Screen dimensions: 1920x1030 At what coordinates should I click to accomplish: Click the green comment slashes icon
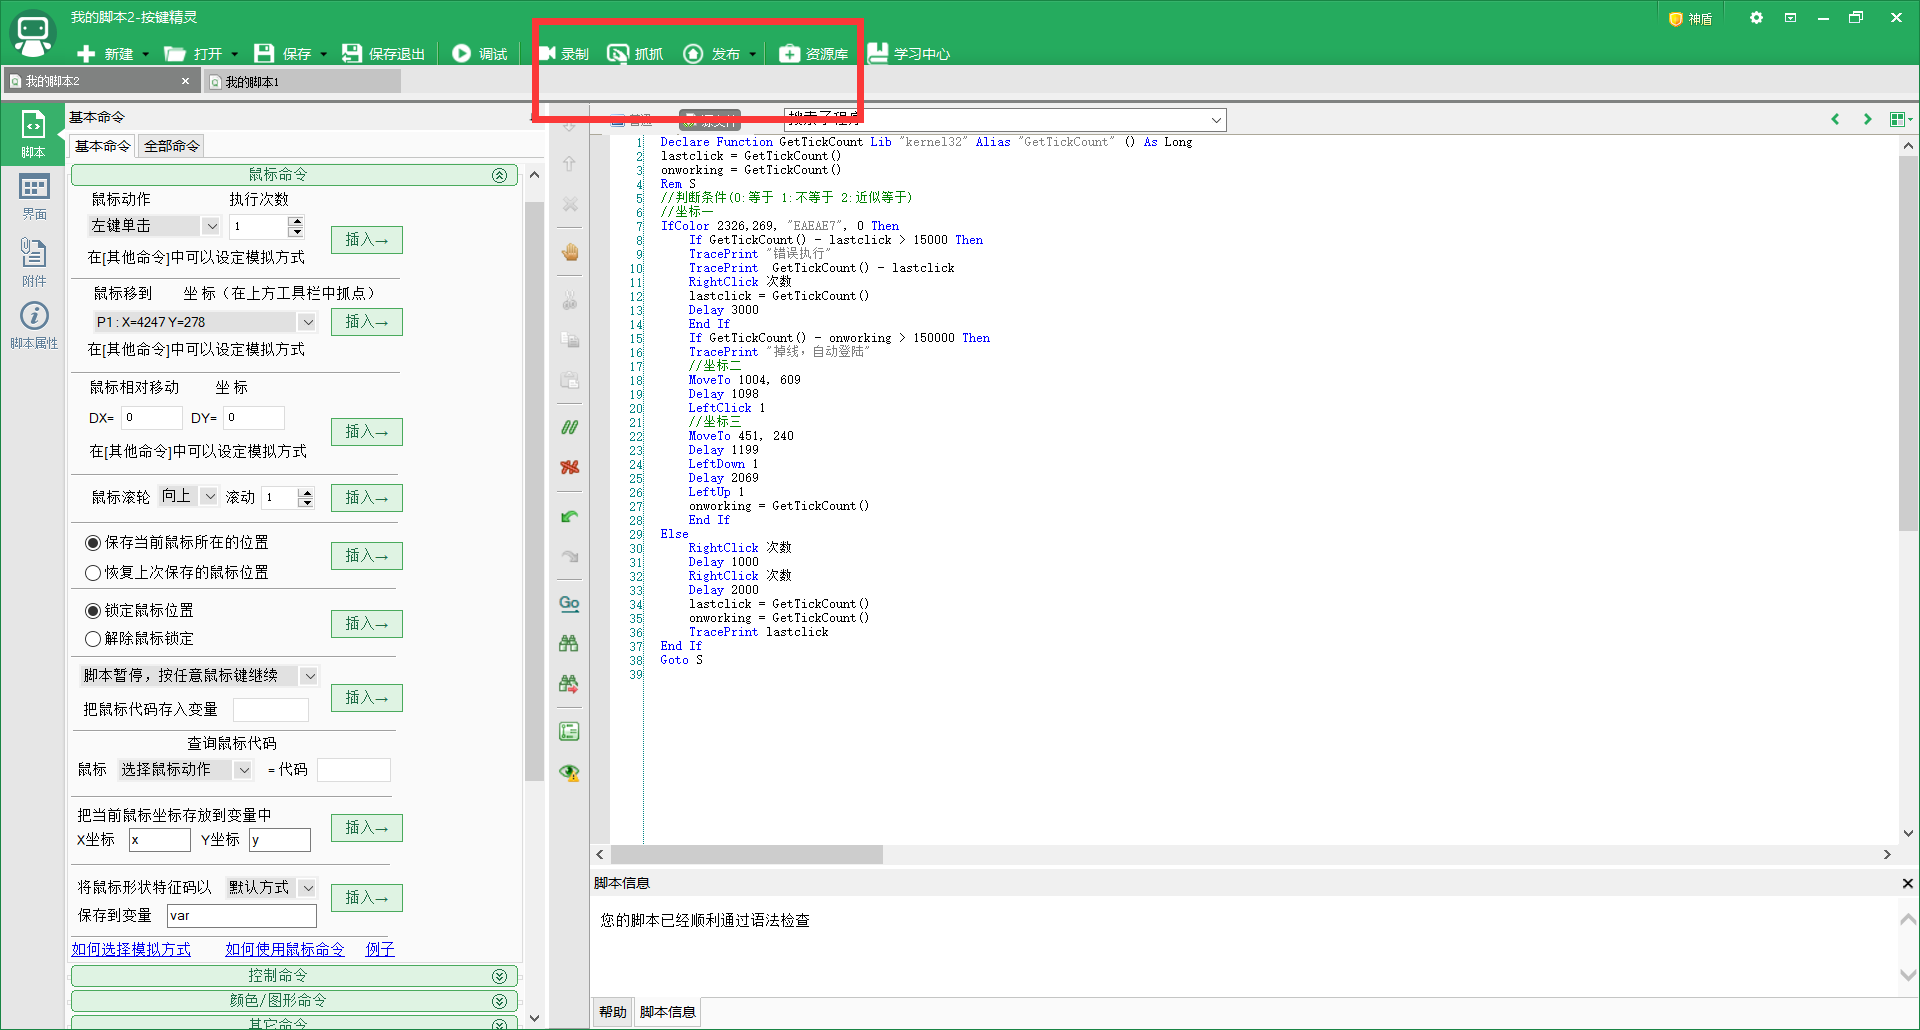point(570,428)
